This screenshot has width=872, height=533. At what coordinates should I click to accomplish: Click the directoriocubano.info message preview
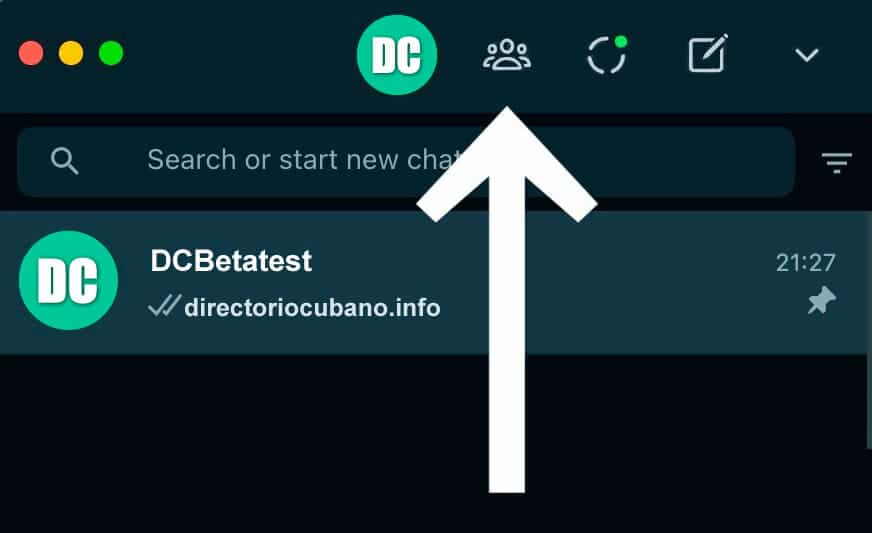313,308
